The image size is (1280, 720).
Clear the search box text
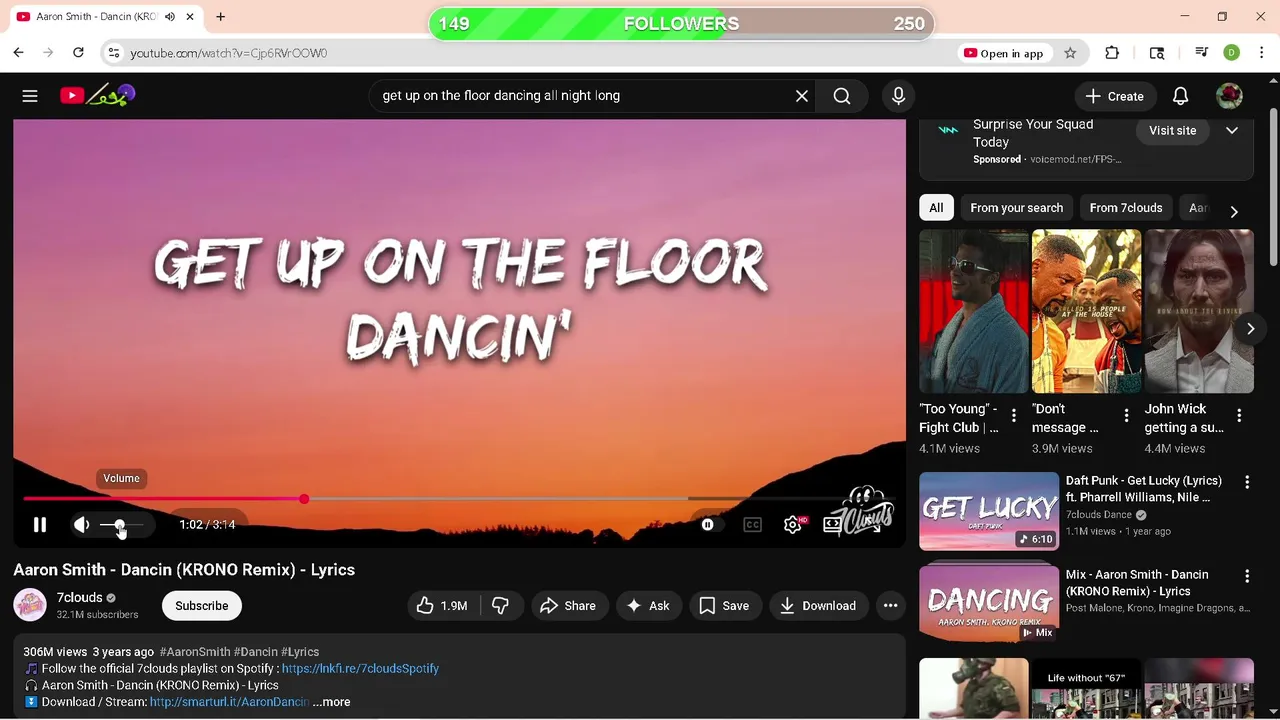(802, 96)
